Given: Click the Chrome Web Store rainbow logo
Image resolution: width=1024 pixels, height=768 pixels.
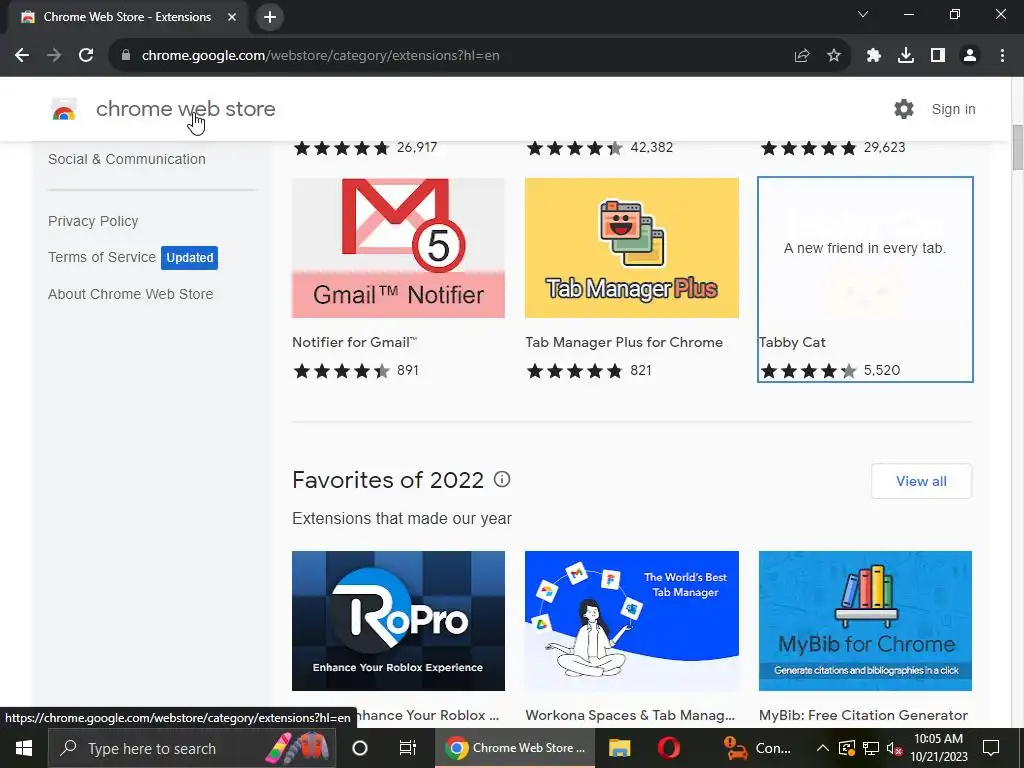Looking at the screenshot, I should tap(64, 110).
